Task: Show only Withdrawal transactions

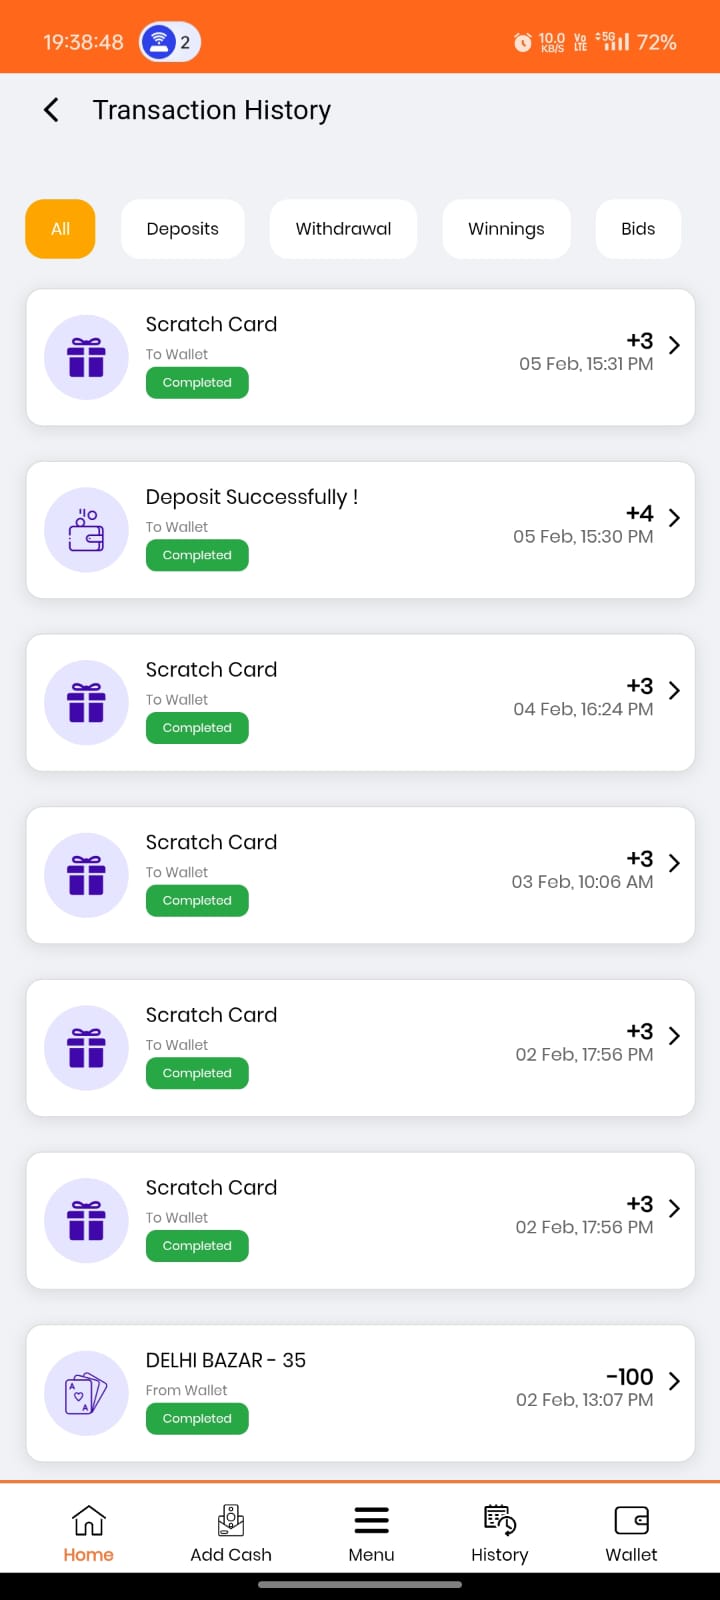Action: tap(343, 229)
